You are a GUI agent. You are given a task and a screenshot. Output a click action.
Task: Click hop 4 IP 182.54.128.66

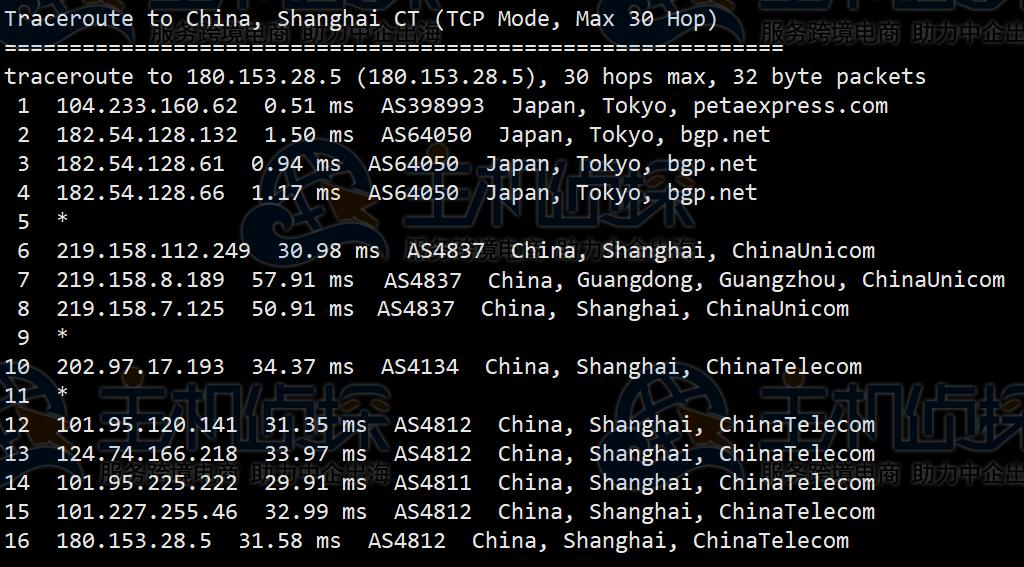coord(140,193)
